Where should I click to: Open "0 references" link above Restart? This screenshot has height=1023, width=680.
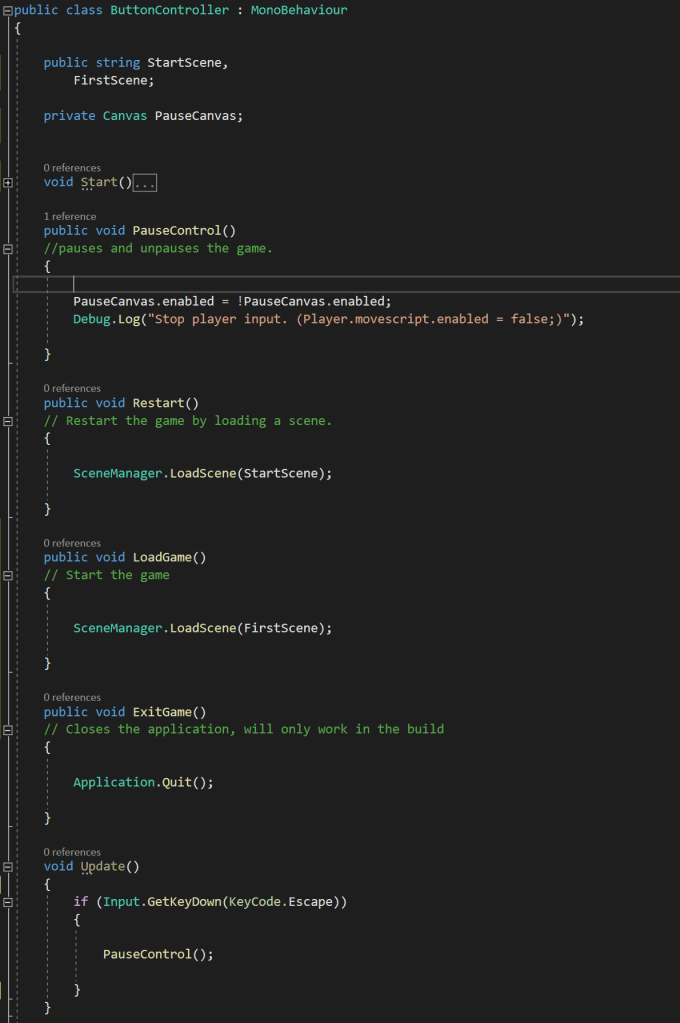pos(72,388)
